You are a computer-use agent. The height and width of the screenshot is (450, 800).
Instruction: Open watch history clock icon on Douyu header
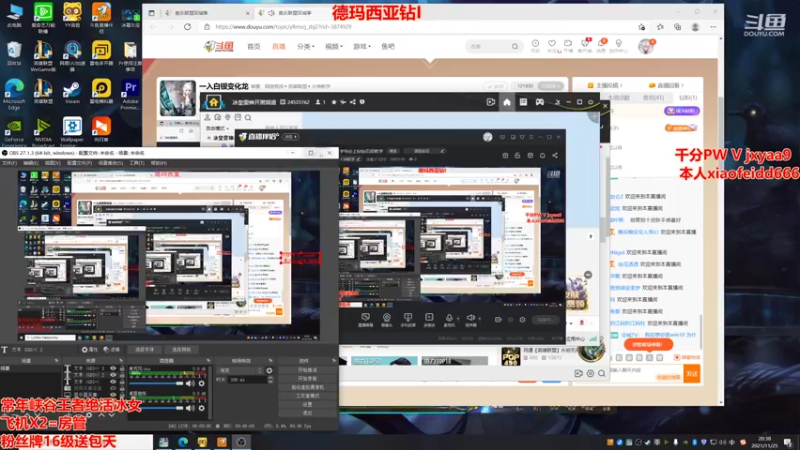(x=535, y=44)
